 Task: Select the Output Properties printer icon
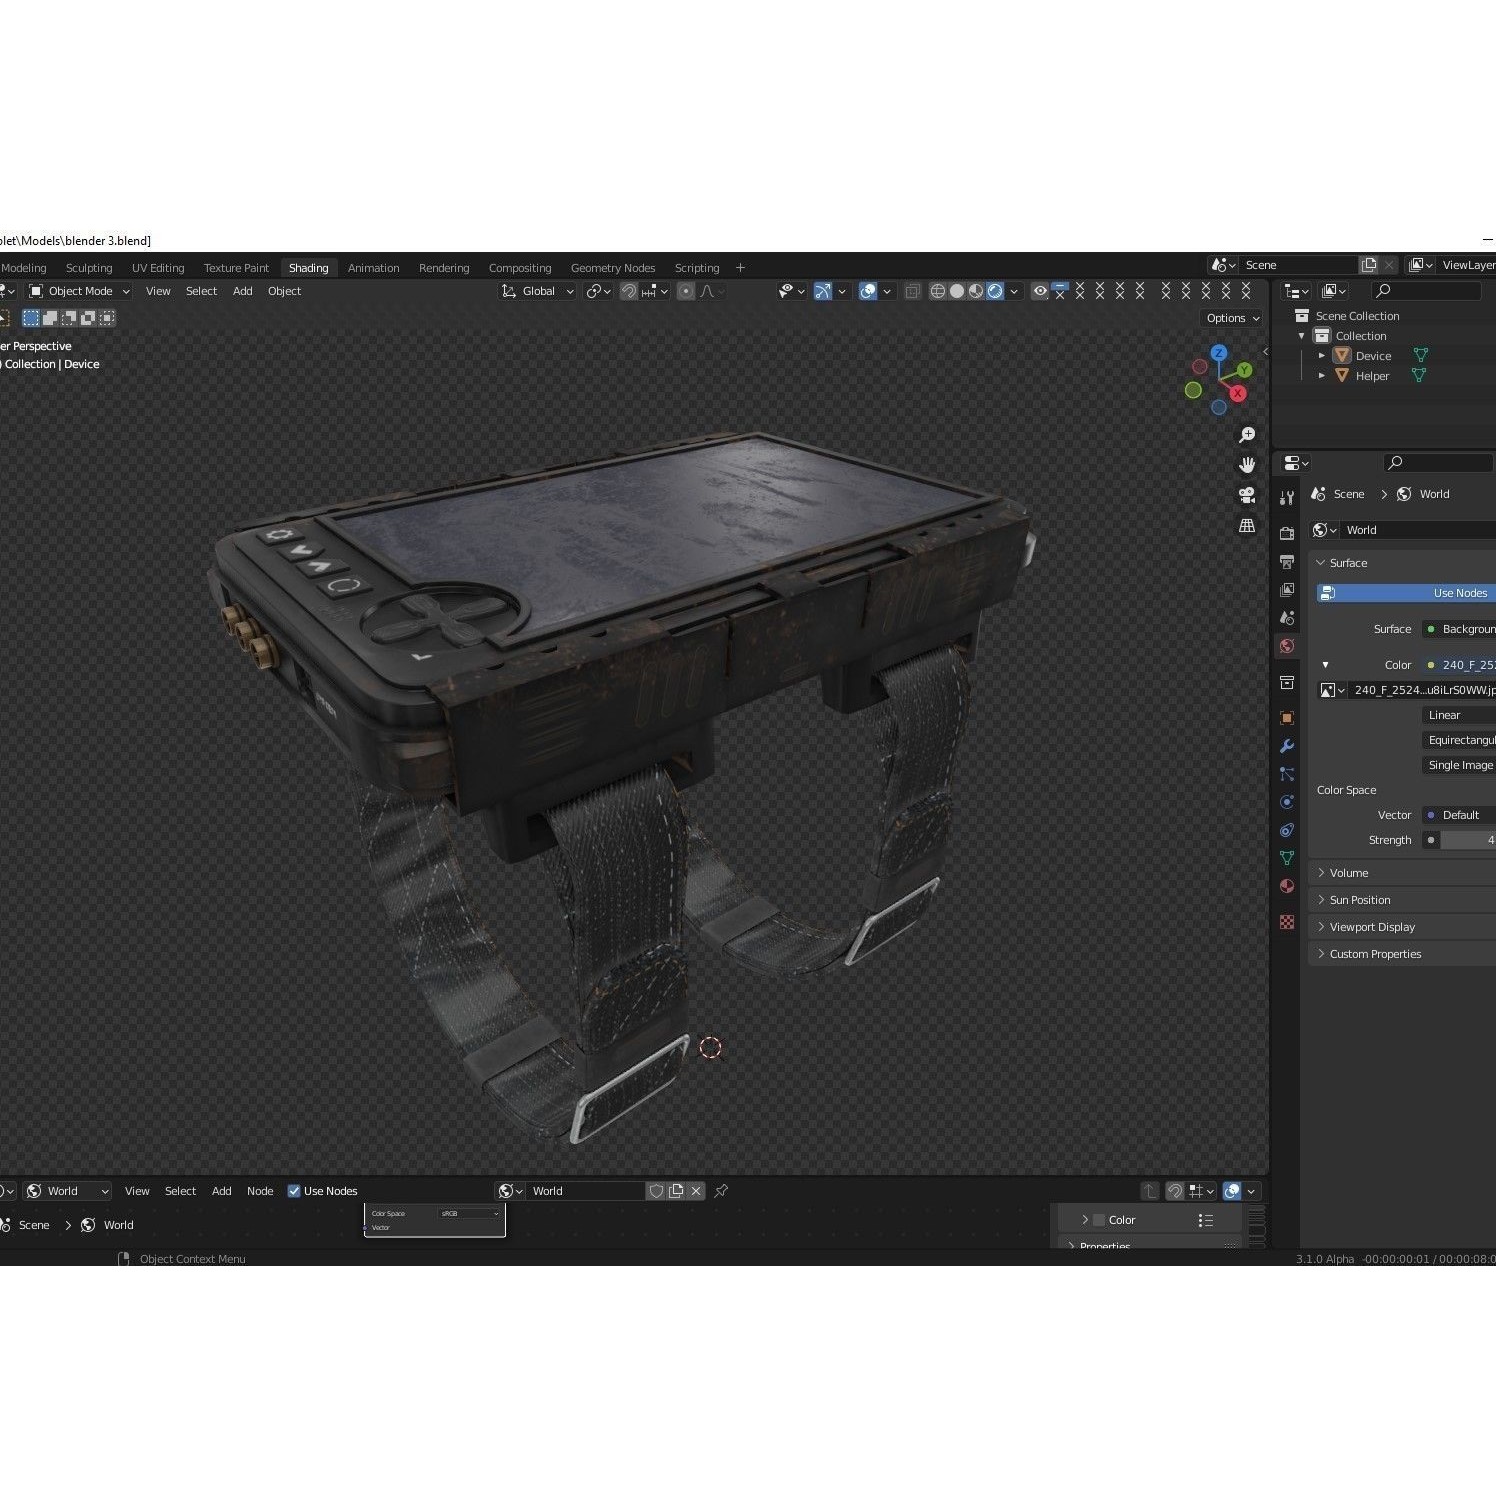tap(1287, 561)
